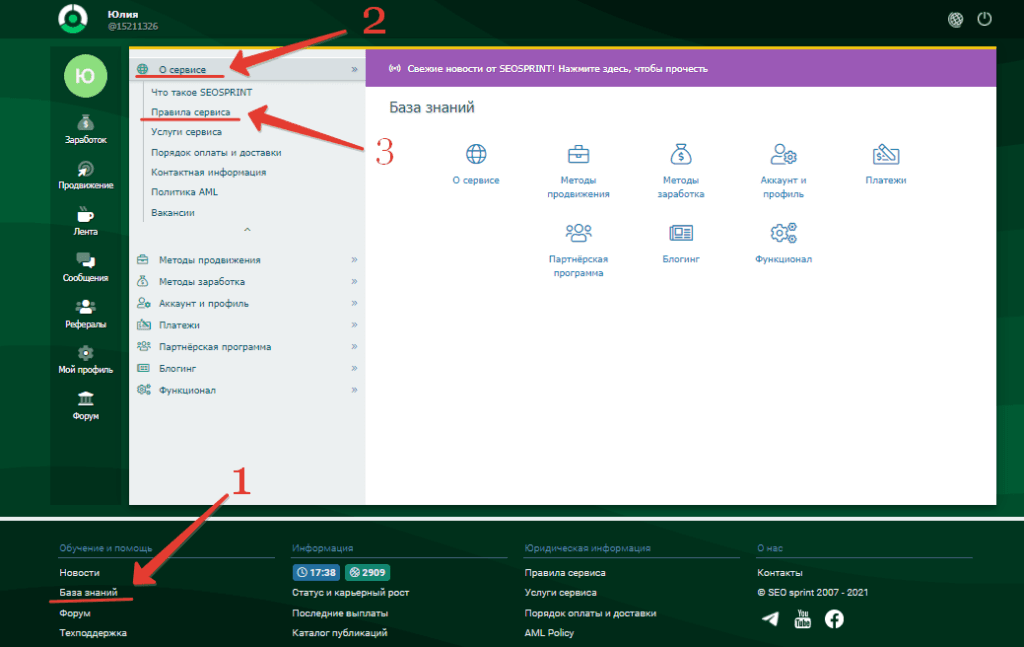Screen dimensions: 1024x647
Task: Click the SEOSPRINT logo icon
Action: pyautogui.click(x=72, y=18)
